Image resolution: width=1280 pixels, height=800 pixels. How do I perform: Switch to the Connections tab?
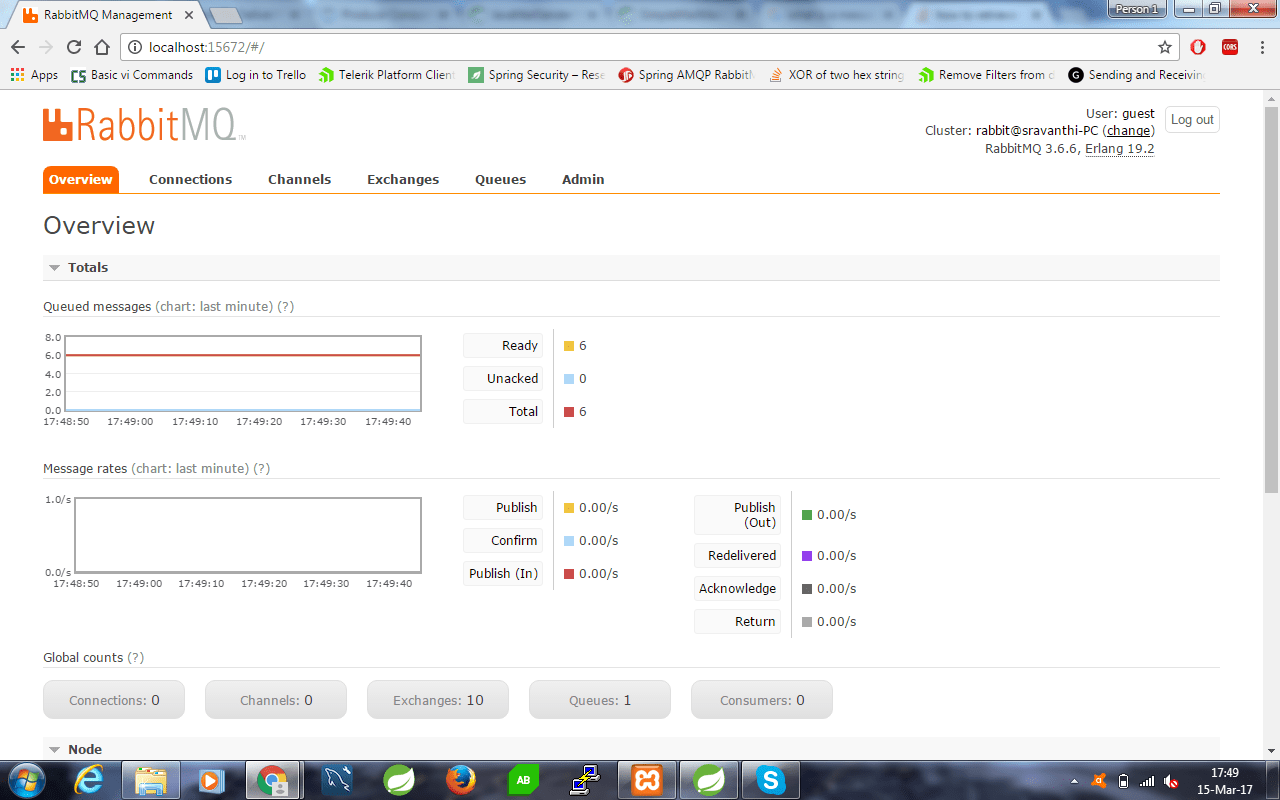[190, 180]
